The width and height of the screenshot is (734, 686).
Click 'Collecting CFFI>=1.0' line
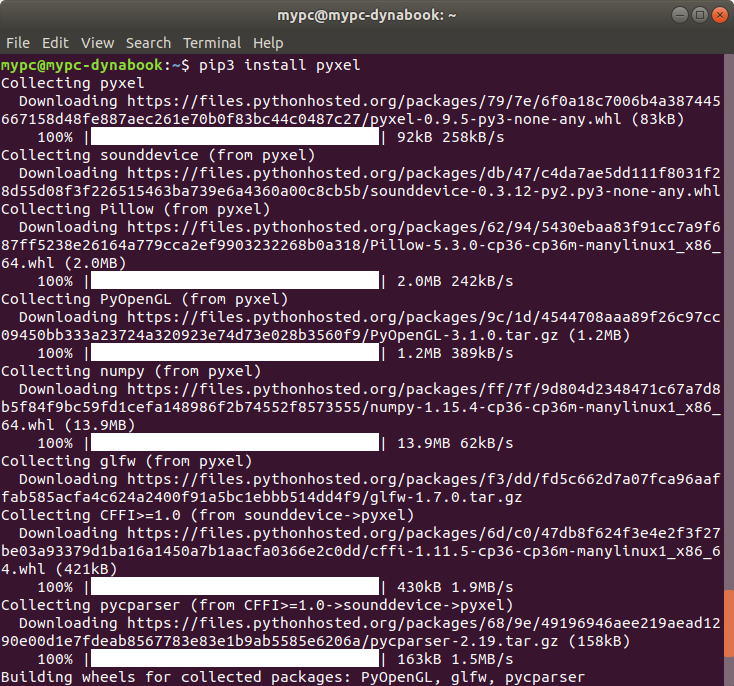click(207, 515)
